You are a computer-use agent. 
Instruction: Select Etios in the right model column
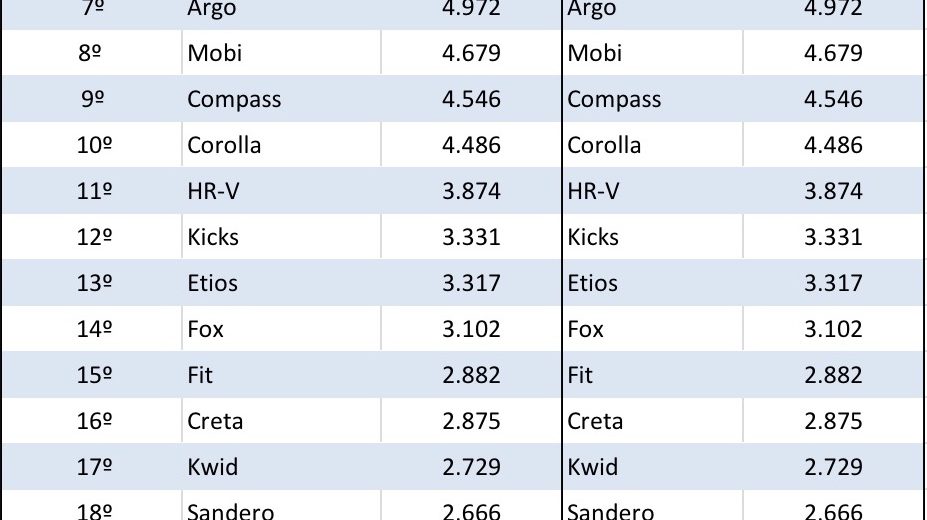pyautogui.click(x=593, y=283)
